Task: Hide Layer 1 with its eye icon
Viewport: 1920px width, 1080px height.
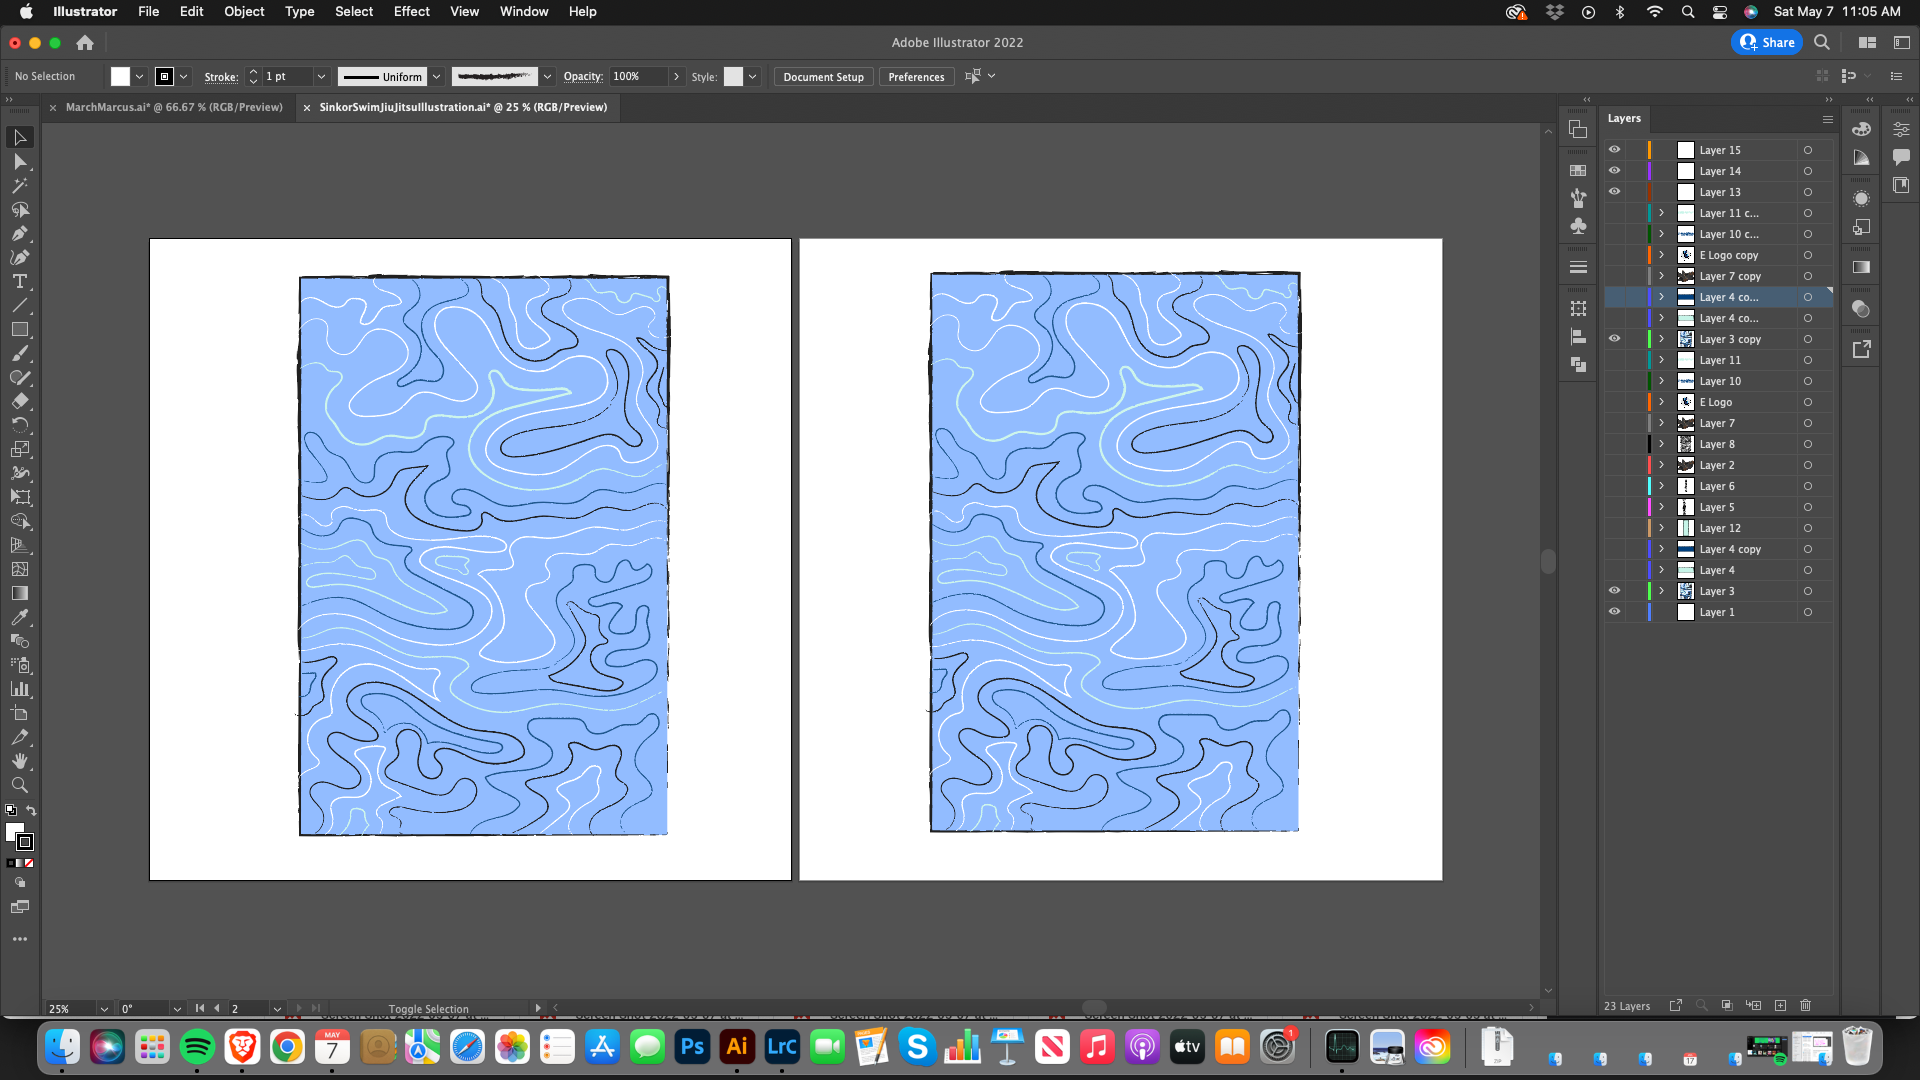Action: [x=1614, y=612]
